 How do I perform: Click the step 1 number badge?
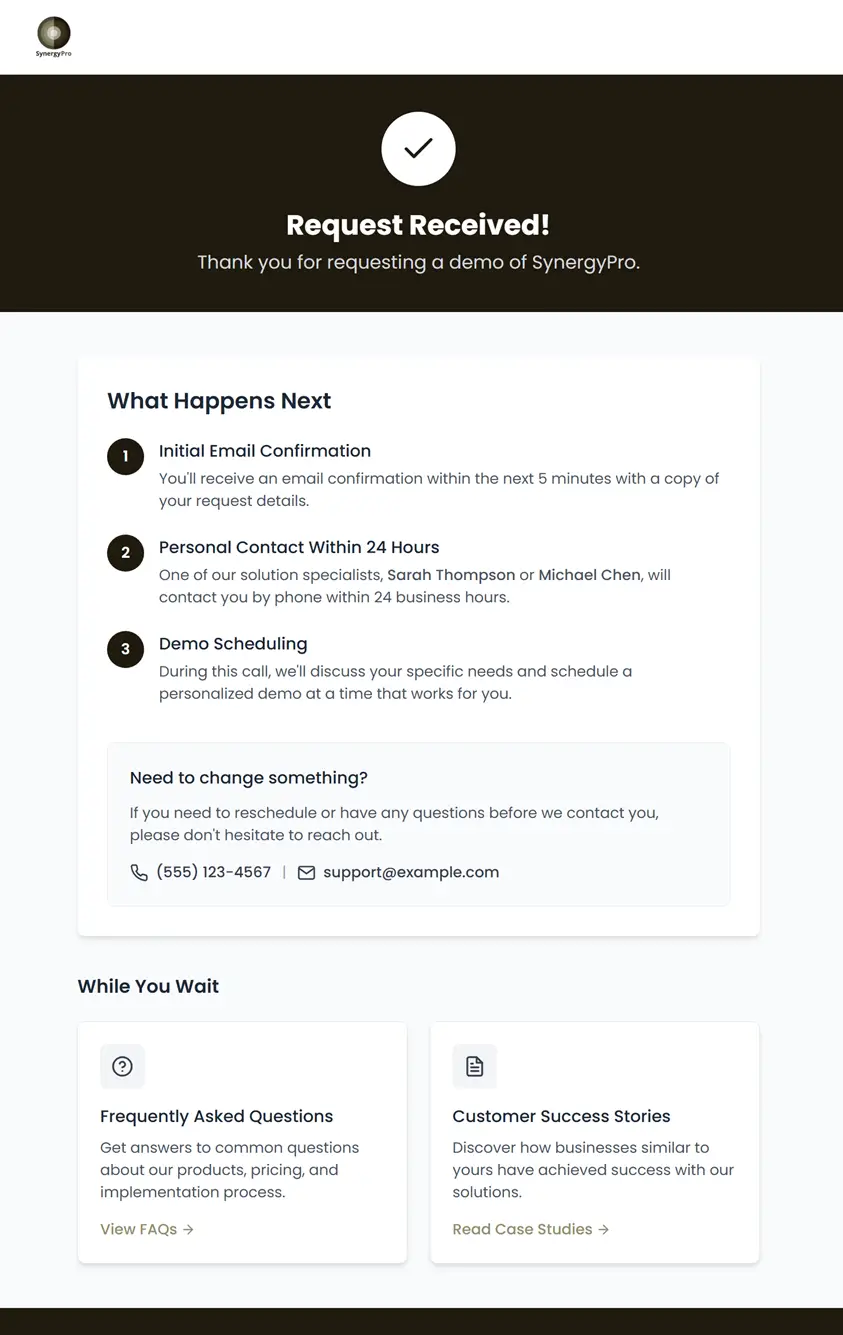click(x=125, y=456)
